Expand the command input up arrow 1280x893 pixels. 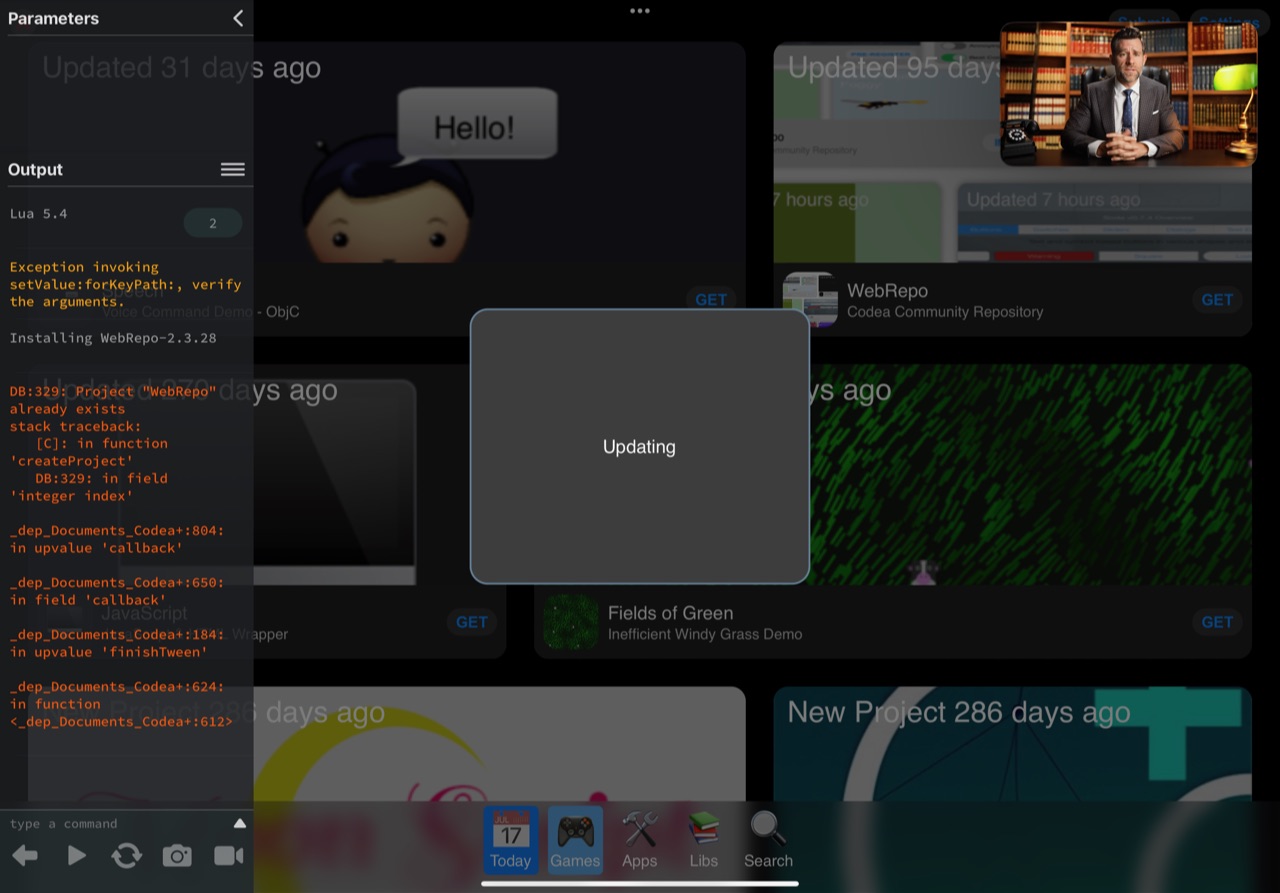239,823
